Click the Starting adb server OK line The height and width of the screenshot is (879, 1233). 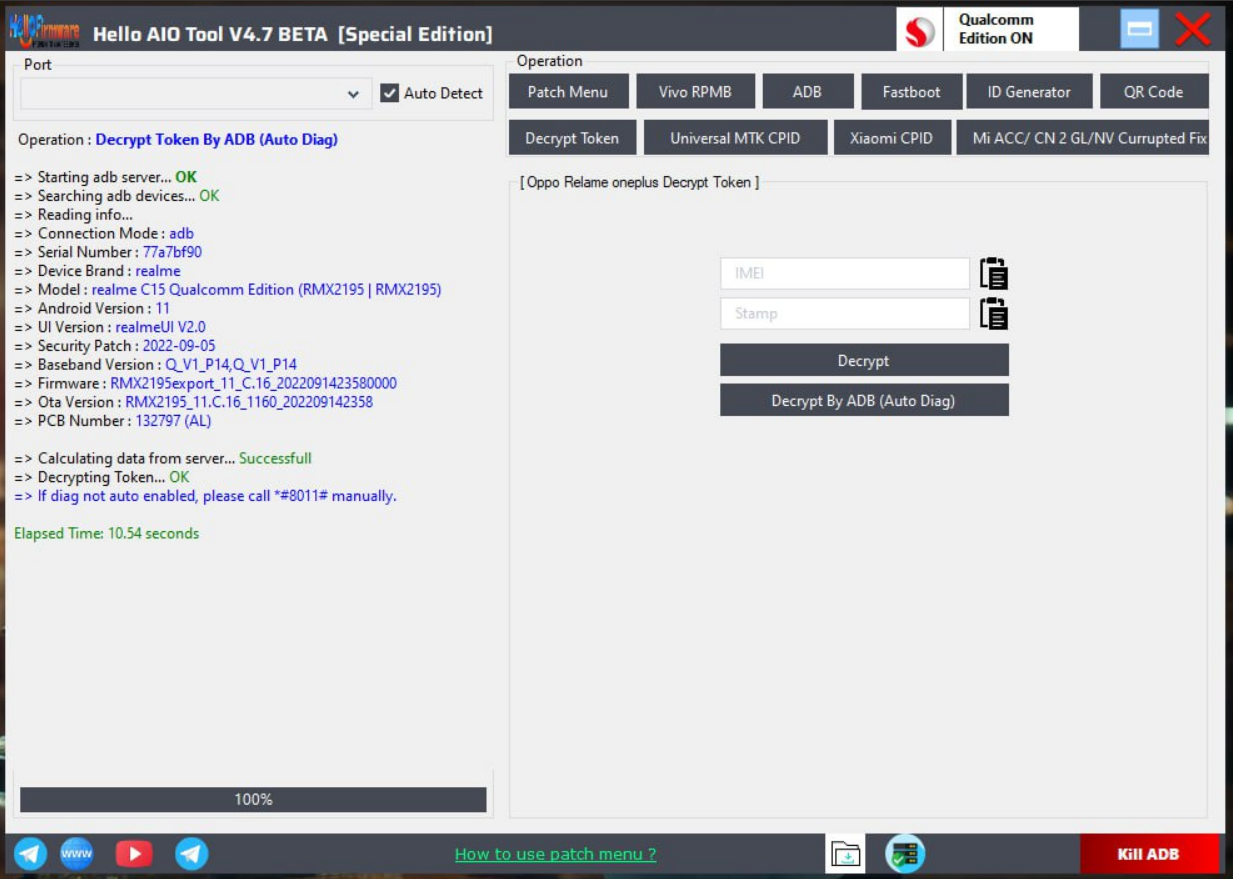point(105,177)
